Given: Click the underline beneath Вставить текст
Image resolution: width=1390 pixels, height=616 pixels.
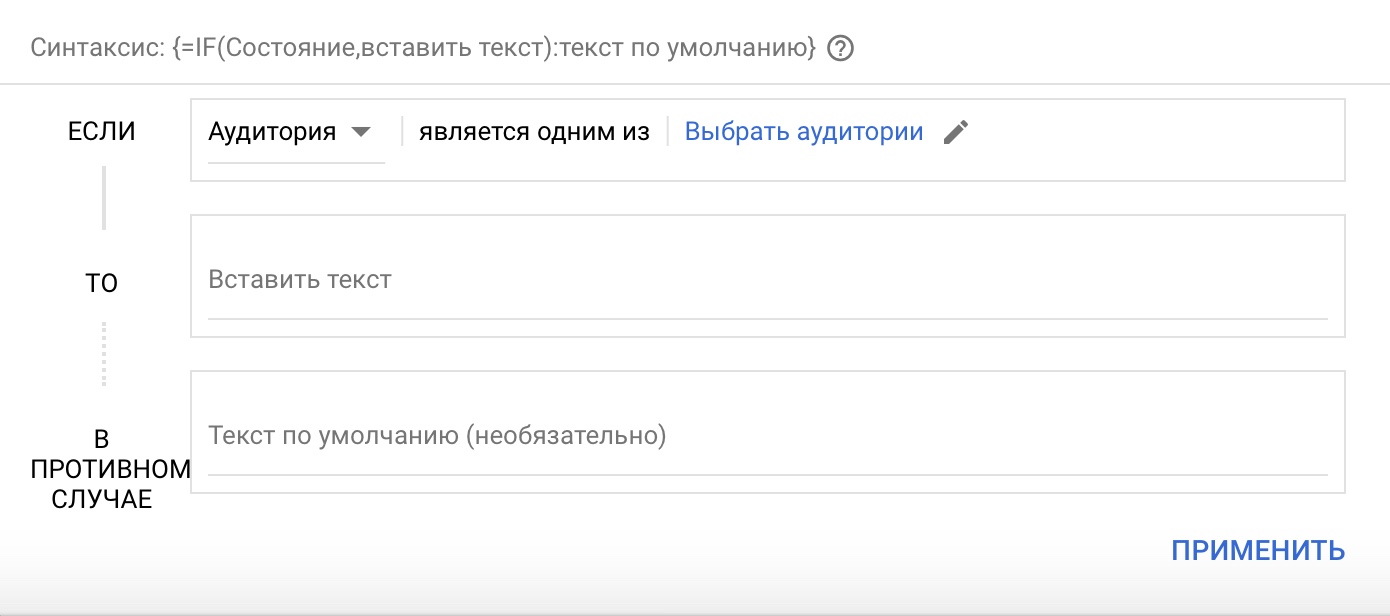Looking at the screenshot, I should click(x=767, y=318).
